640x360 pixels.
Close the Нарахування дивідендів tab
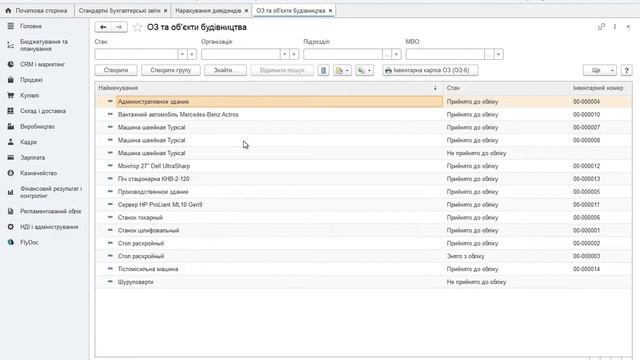[246, 11]
